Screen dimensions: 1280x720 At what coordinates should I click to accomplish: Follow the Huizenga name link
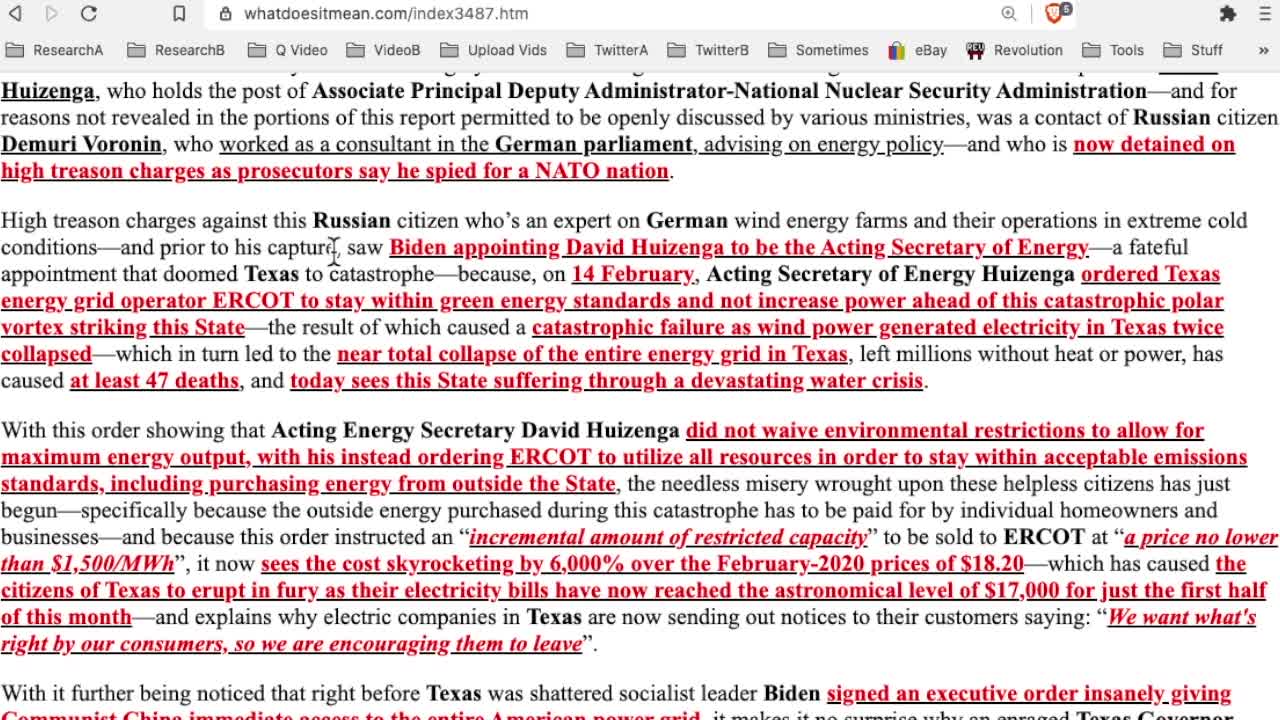tap(47, 91)
